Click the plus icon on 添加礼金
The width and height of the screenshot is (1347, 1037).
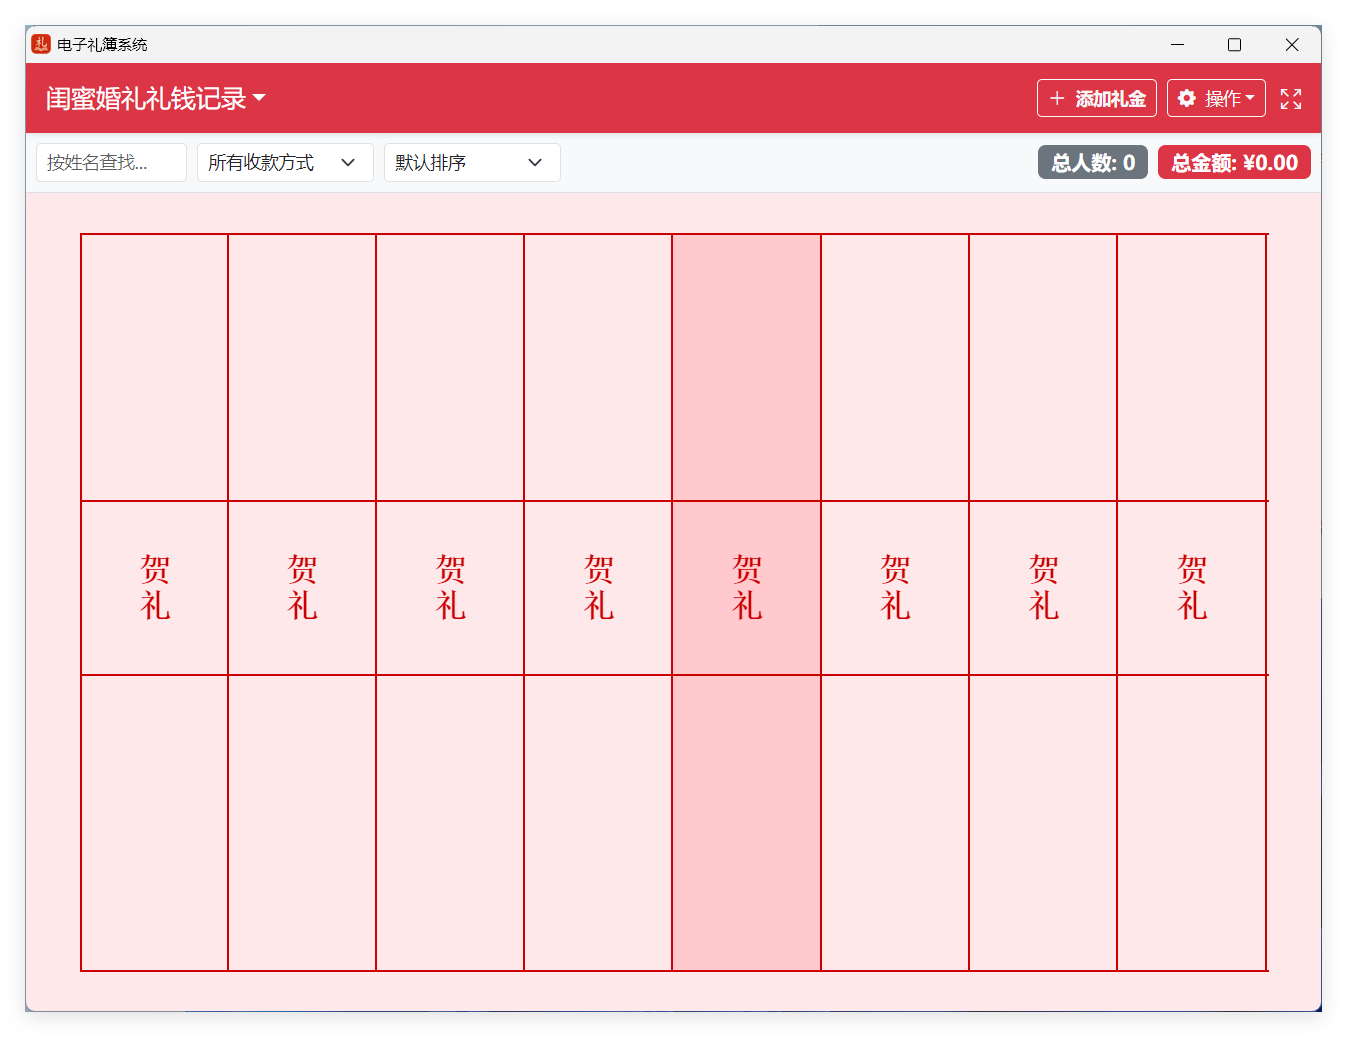tap(1057, 98)
